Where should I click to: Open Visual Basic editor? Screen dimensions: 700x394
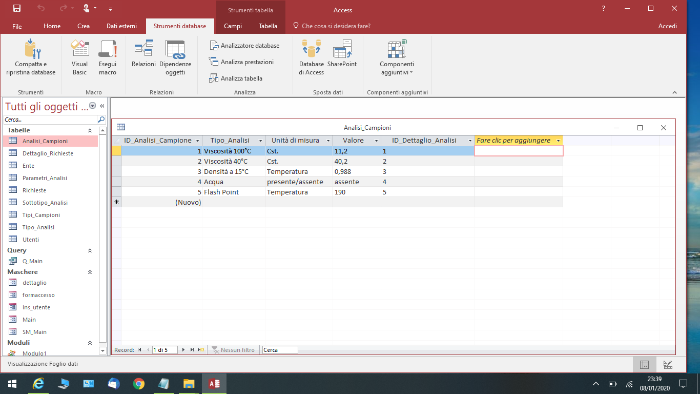[79, 57]
